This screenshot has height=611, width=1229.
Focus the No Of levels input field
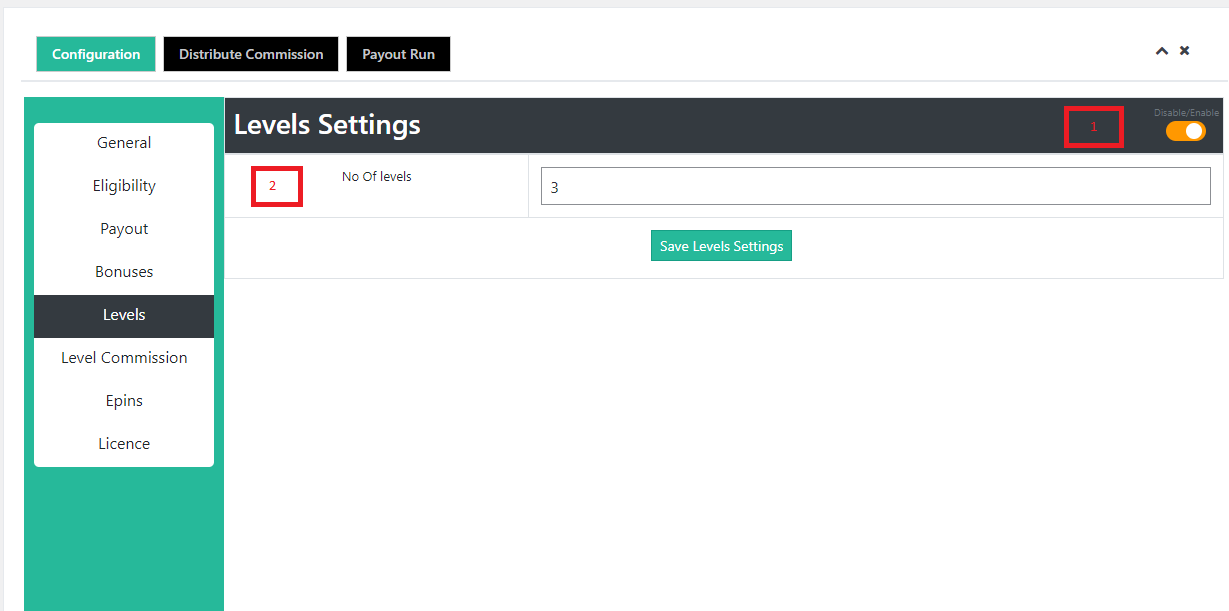point(875,186)
